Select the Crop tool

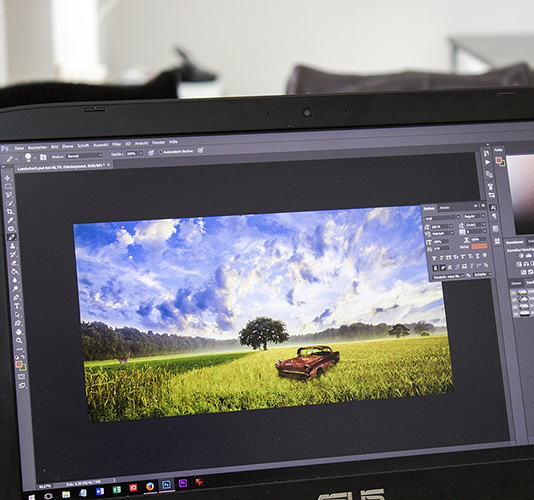coord(10,212)
